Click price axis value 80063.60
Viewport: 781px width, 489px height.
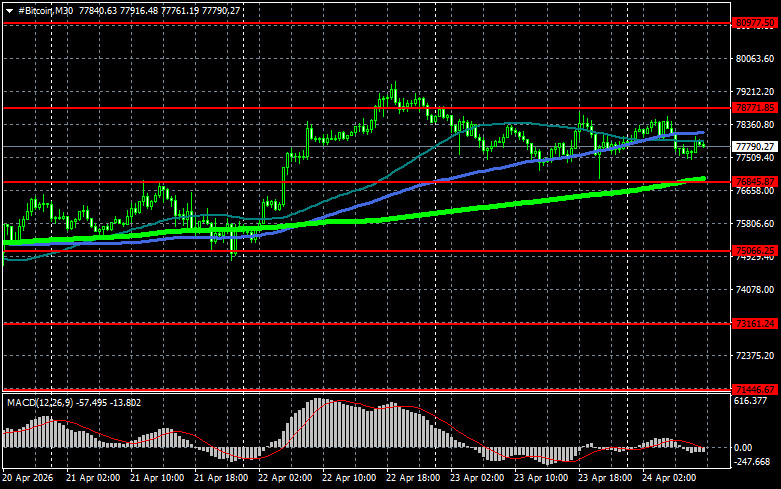click(755, 59)
